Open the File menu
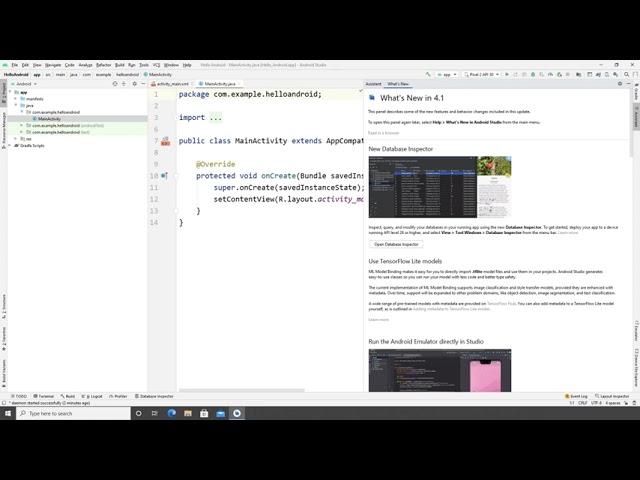Viewport: 640px width, 480px height. [x=15, y=65]
